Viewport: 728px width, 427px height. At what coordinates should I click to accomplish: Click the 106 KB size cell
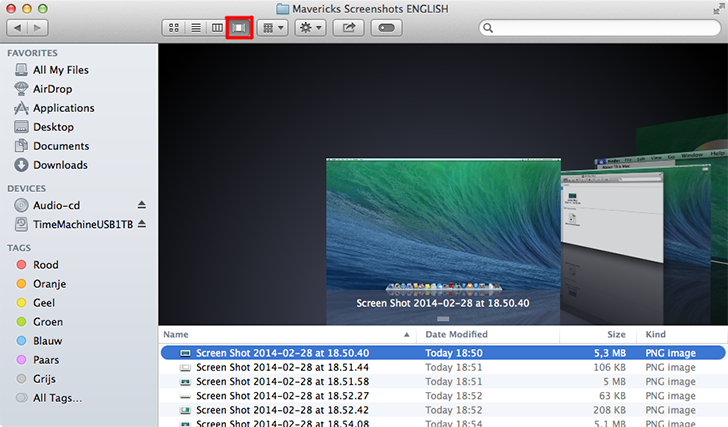[x=609, y=367]
